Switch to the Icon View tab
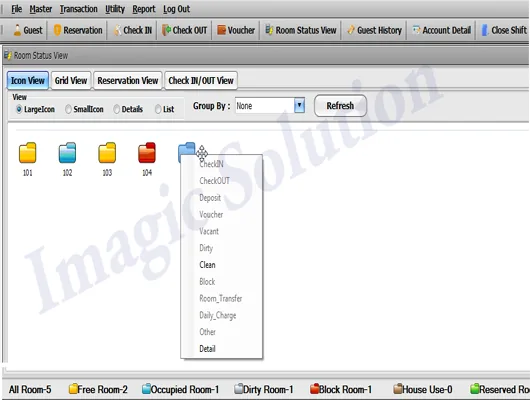The height and width of the screenshot is (400, 530). (x=28, y=80)
